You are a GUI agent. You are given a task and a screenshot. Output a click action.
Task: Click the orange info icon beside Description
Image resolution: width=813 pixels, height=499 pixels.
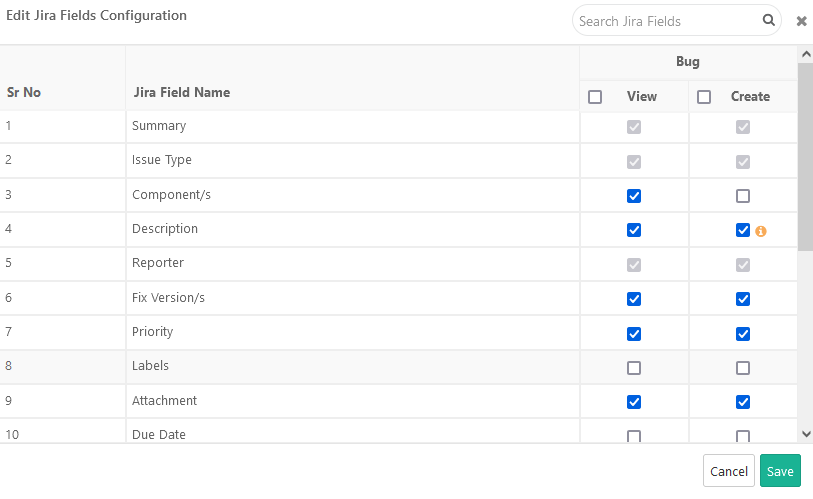coord(760,231)
